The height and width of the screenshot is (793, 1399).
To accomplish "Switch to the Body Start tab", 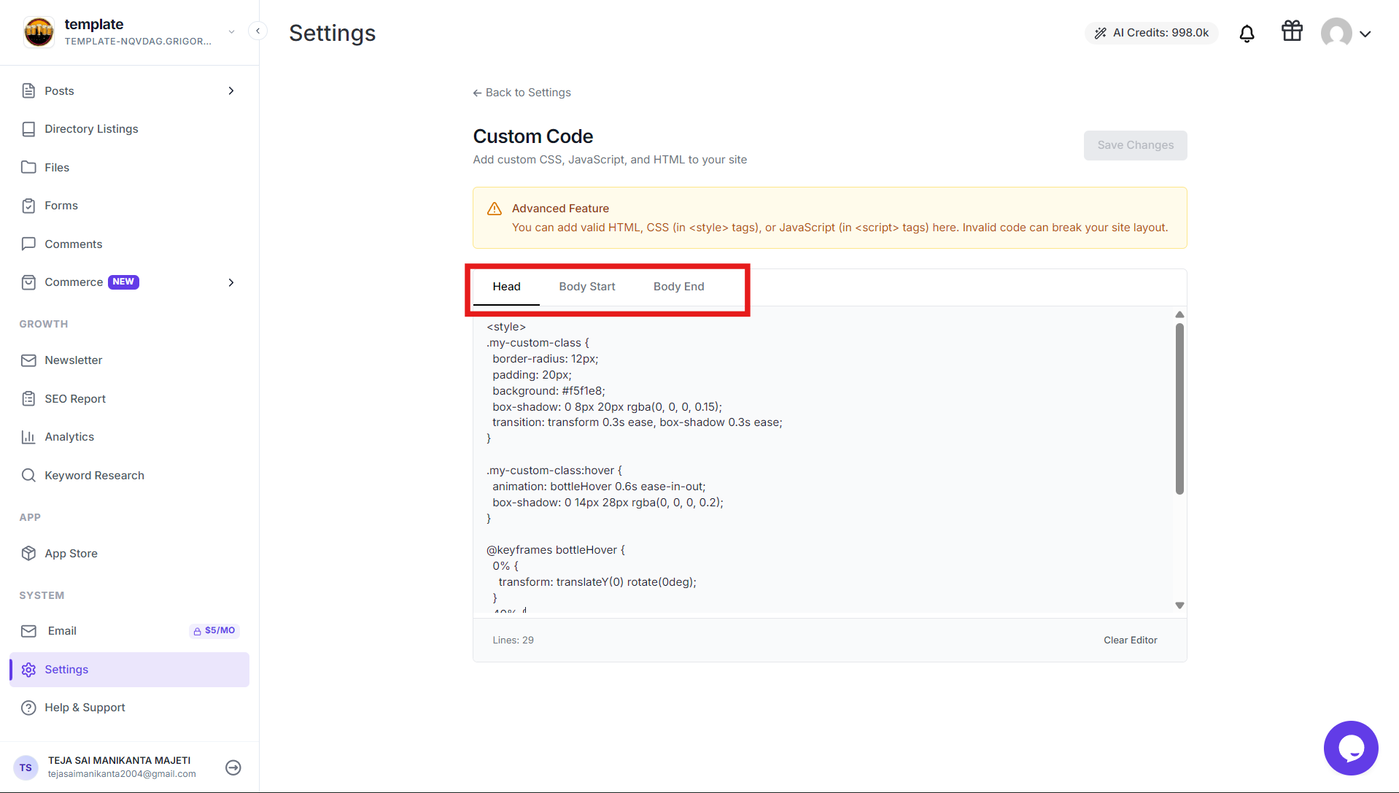I will point(587,287).
